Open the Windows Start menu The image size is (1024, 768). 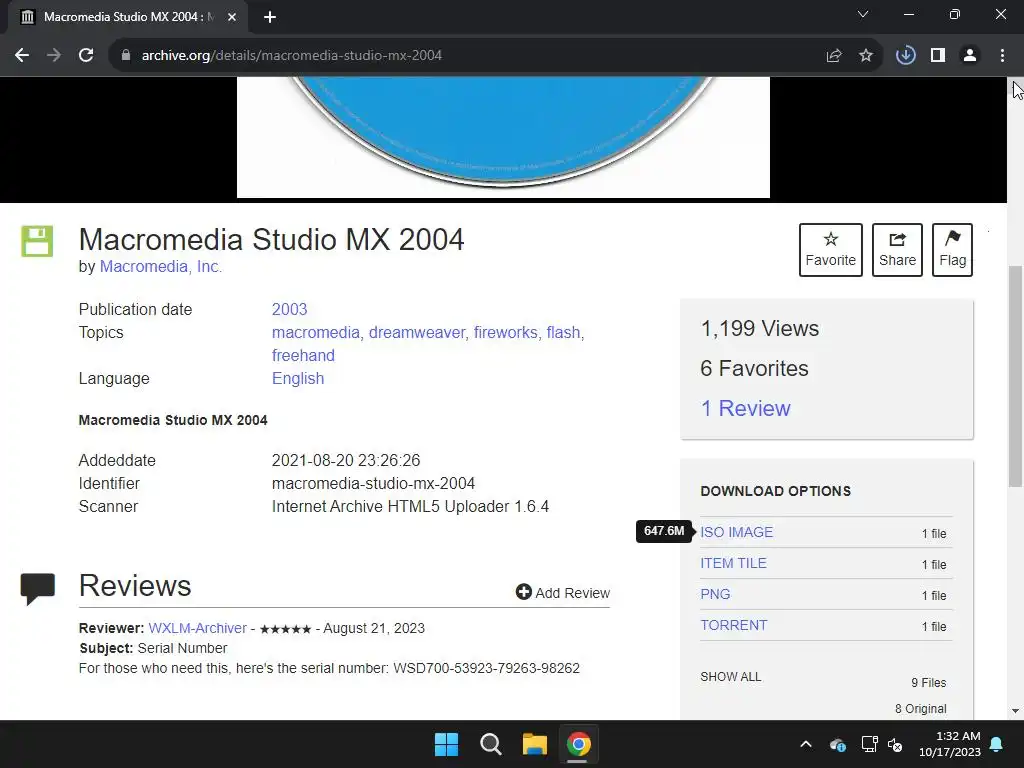447,744
